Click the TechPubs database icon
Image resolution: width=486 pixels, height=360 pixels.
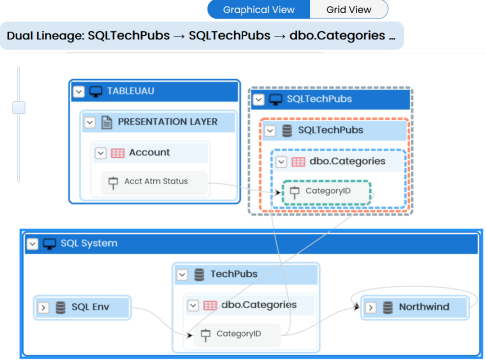tap(199, 275)
